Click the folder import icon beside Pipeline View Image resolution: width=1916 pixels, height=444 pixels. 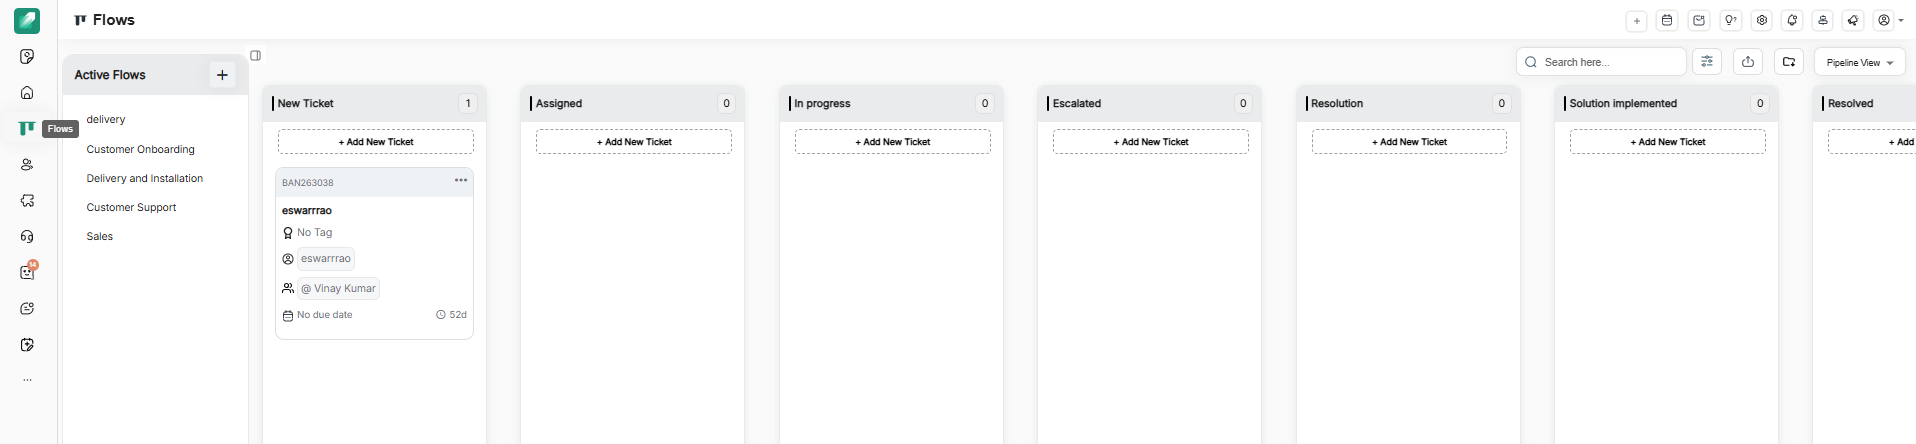click(1789, 62)
